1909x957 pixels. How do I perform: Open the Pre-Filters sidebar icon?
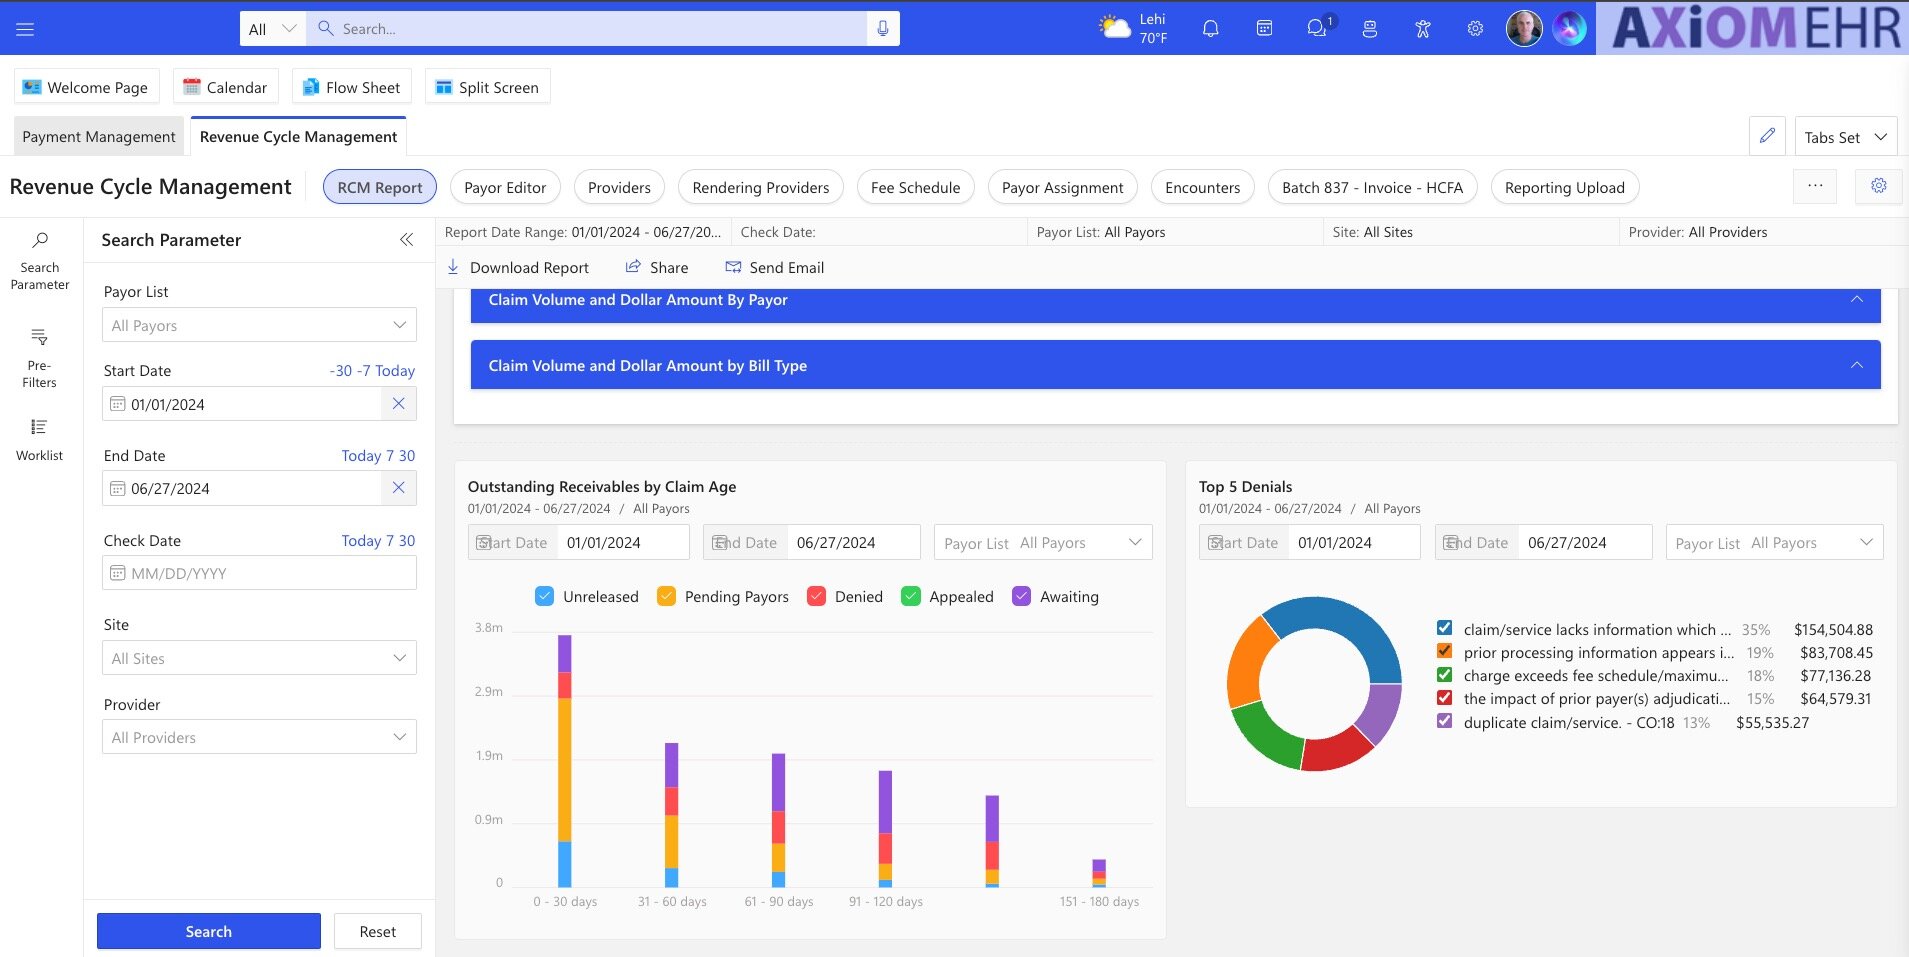[x=39, y=357]
